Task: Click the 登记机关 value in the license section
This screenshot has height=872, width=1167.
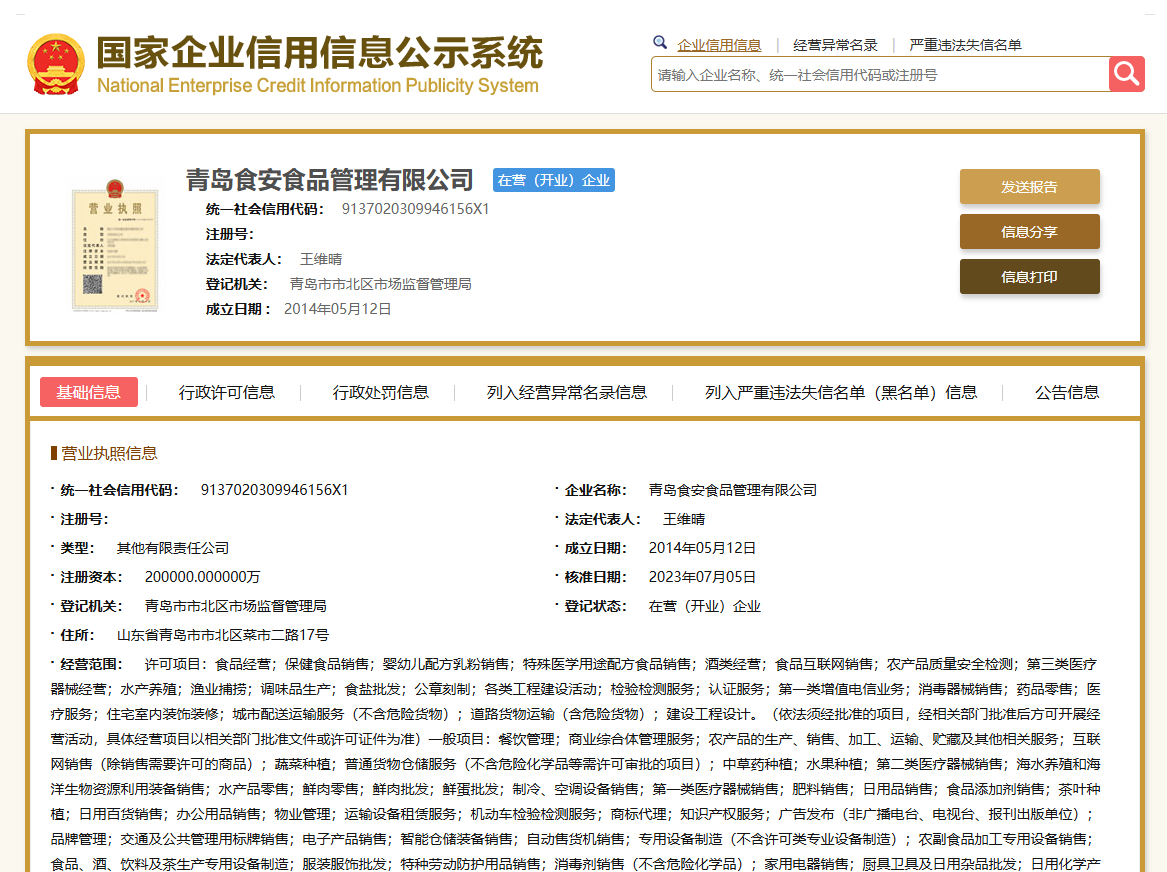Action: coord(235,606)
